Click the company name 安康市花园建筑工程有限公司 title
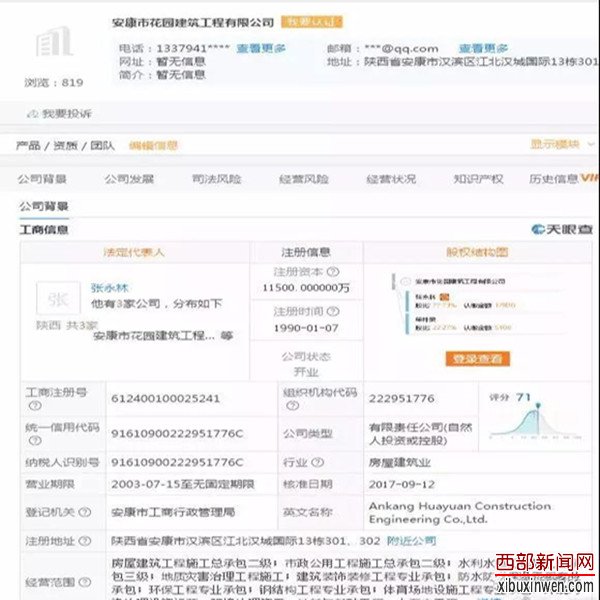This screenshot has width=600, height=600. pos(193,23)
